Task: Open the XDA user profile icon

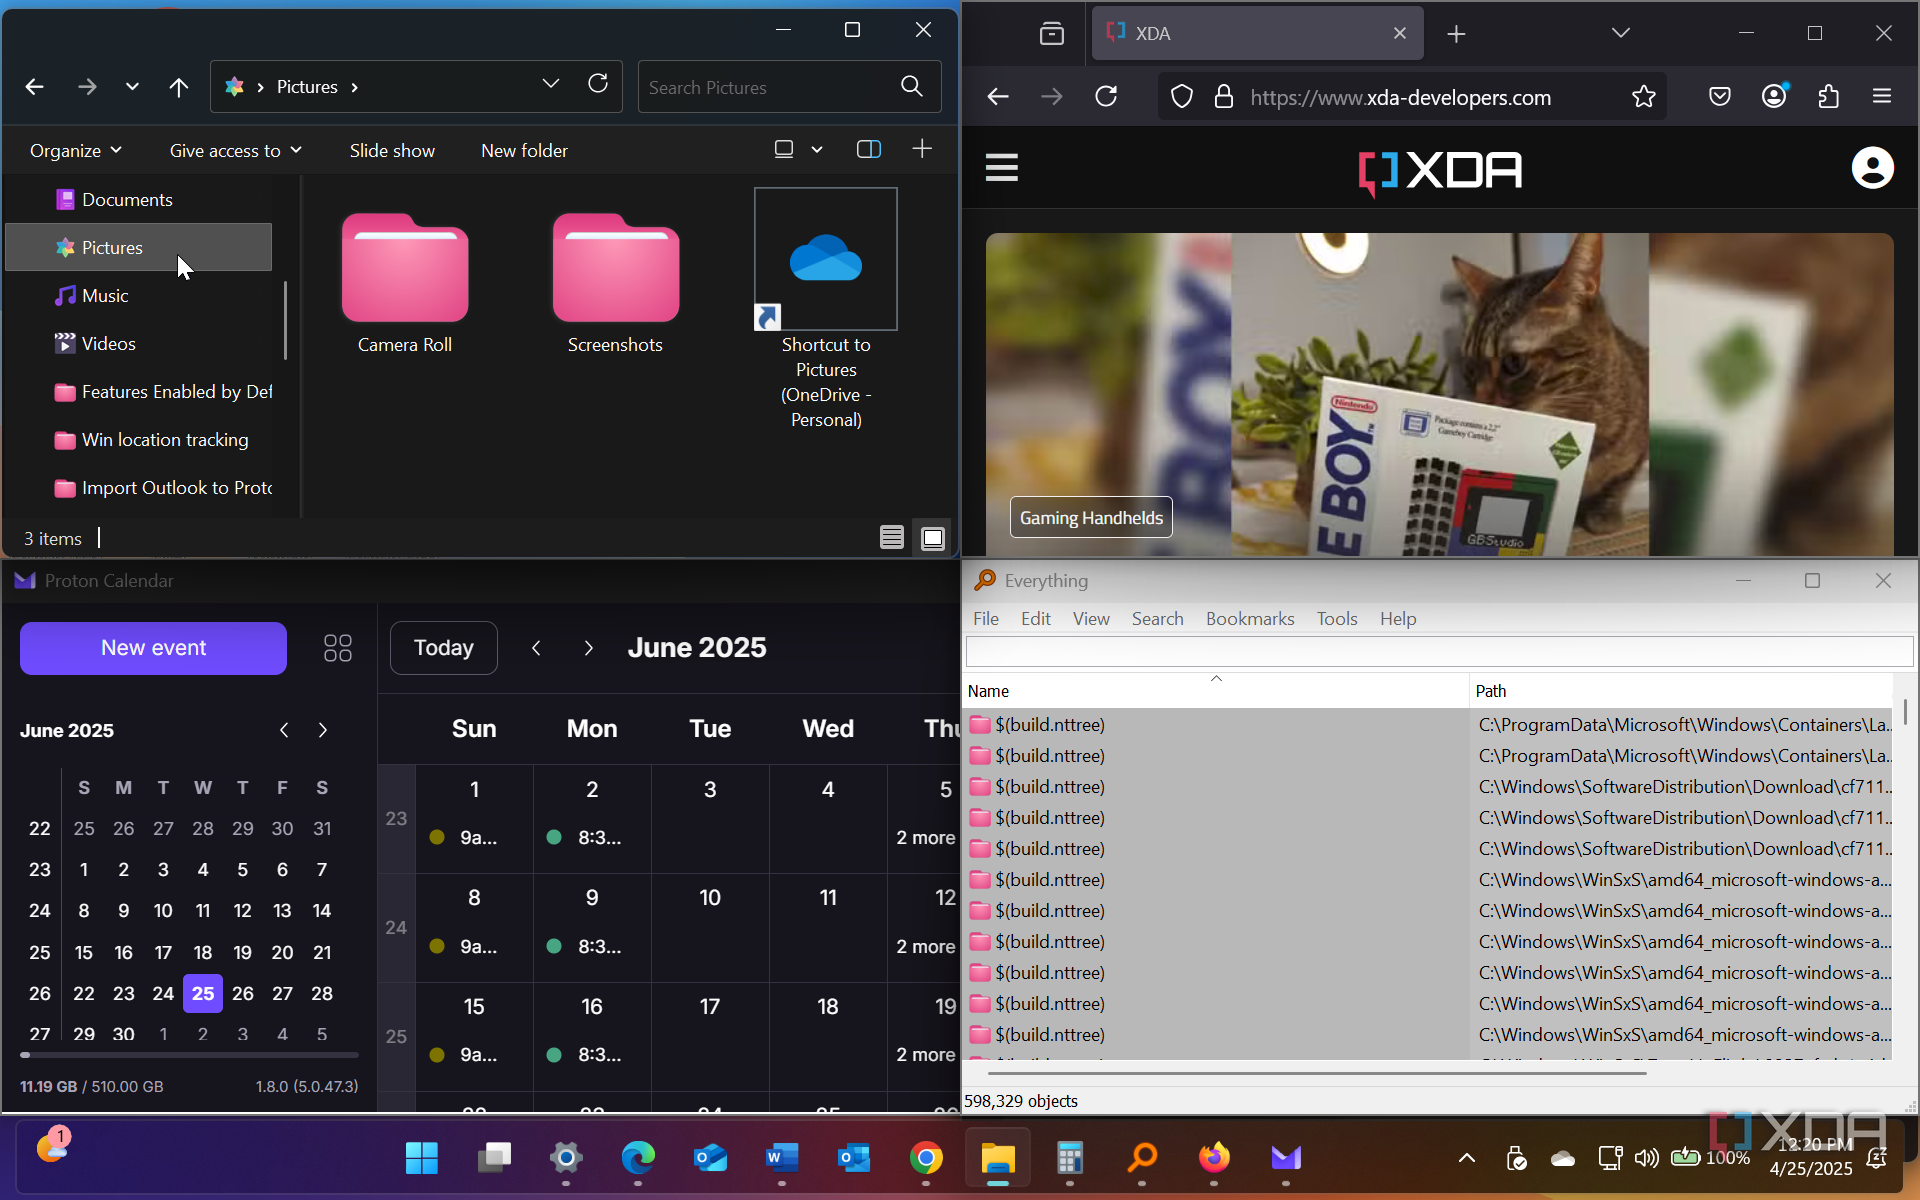Action: [1872, 168]
